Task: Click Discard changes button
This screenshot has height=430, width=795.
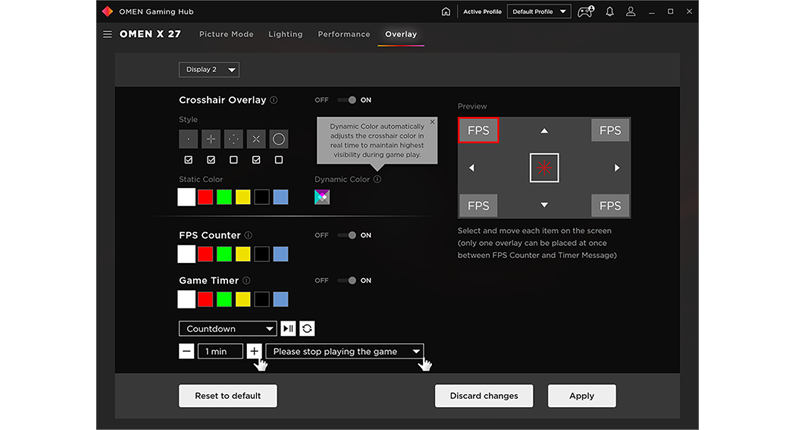Action: (484, 396)
